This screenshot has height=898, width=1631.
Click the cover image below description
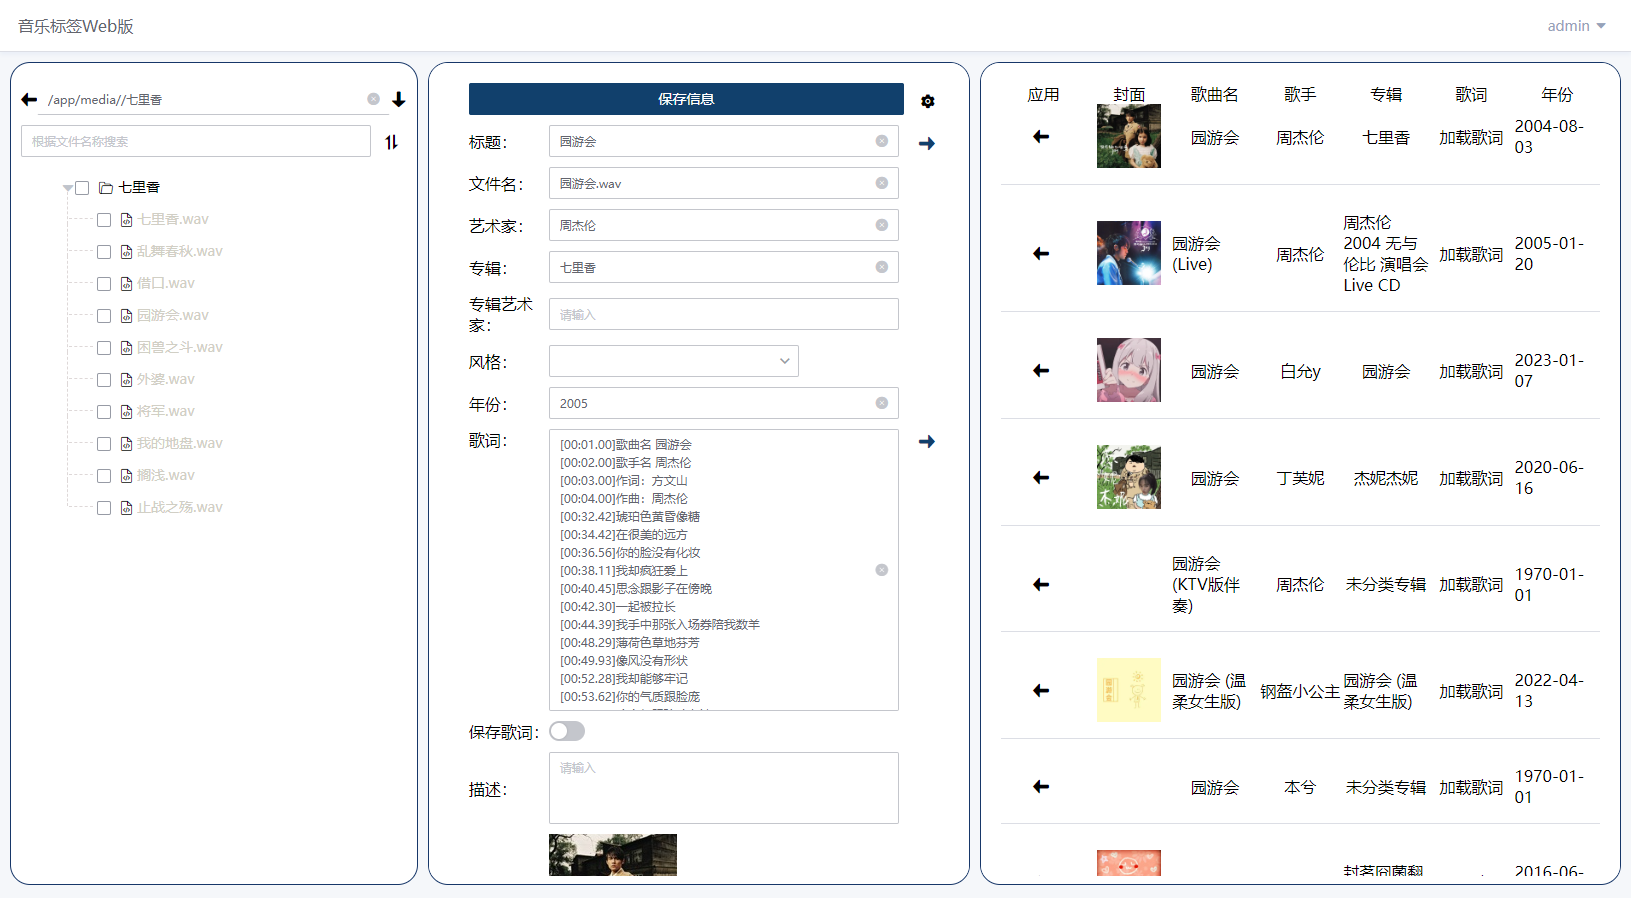613,855
